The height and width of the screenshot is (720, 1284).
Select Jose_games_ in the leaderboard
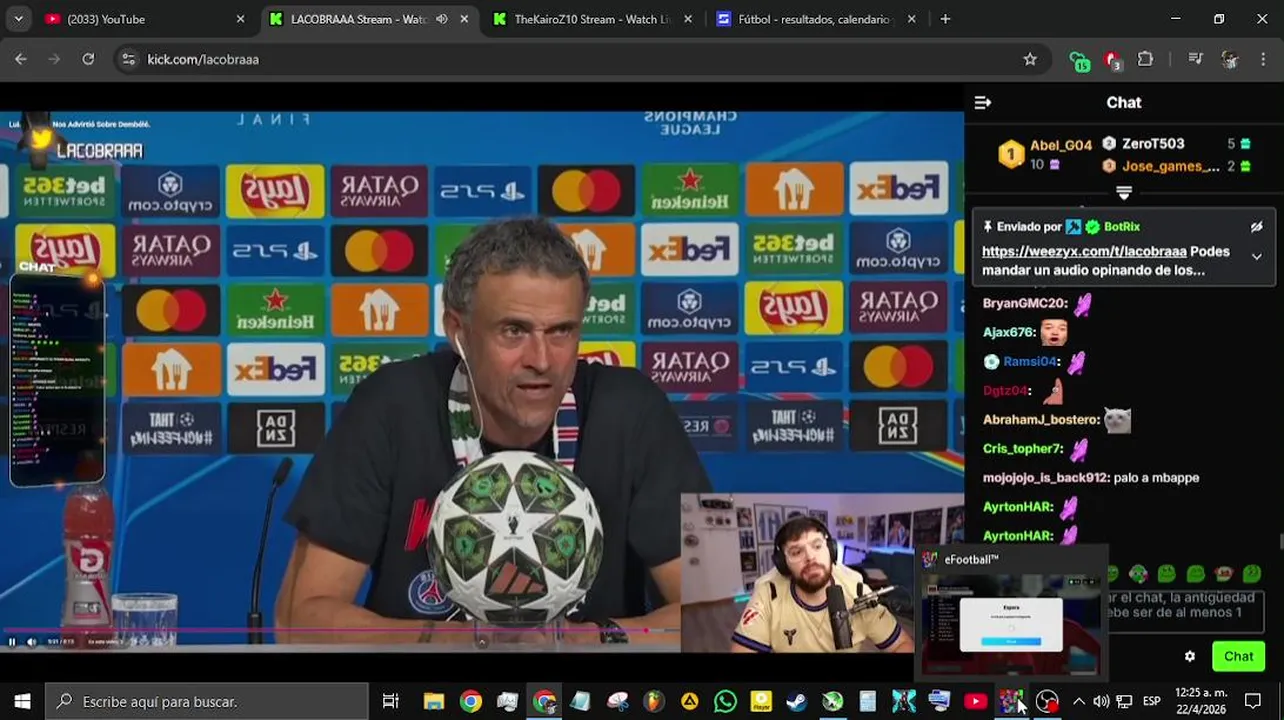click(x=1170, y=166)
